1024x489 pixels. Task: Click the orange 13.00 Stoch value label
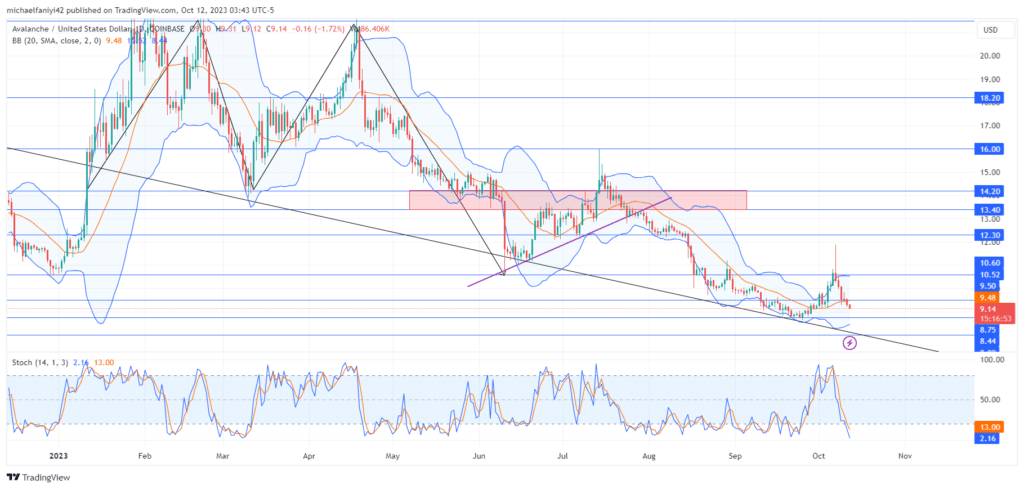coord(991,427)
